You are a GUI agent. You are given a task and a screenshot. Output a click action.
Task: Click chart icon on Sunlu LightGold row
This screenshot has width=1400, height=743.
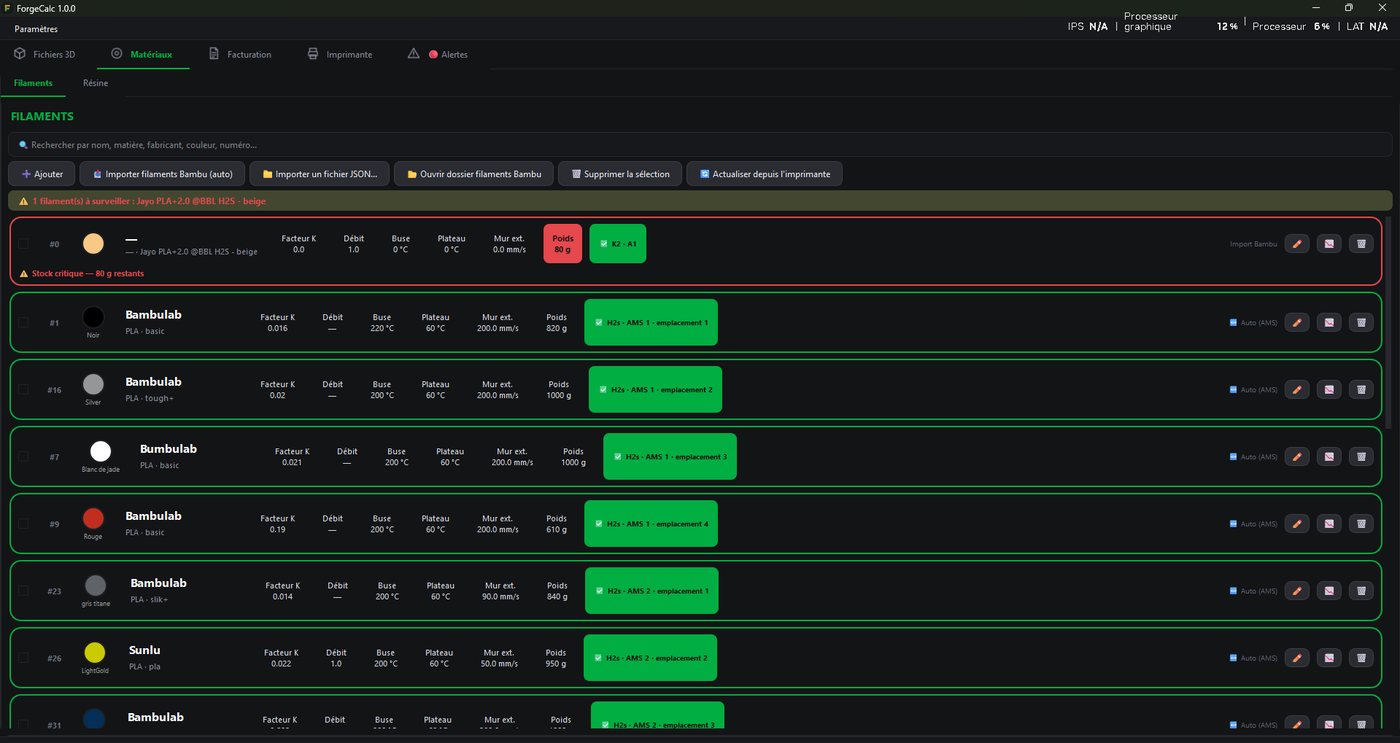(1329, 657)
